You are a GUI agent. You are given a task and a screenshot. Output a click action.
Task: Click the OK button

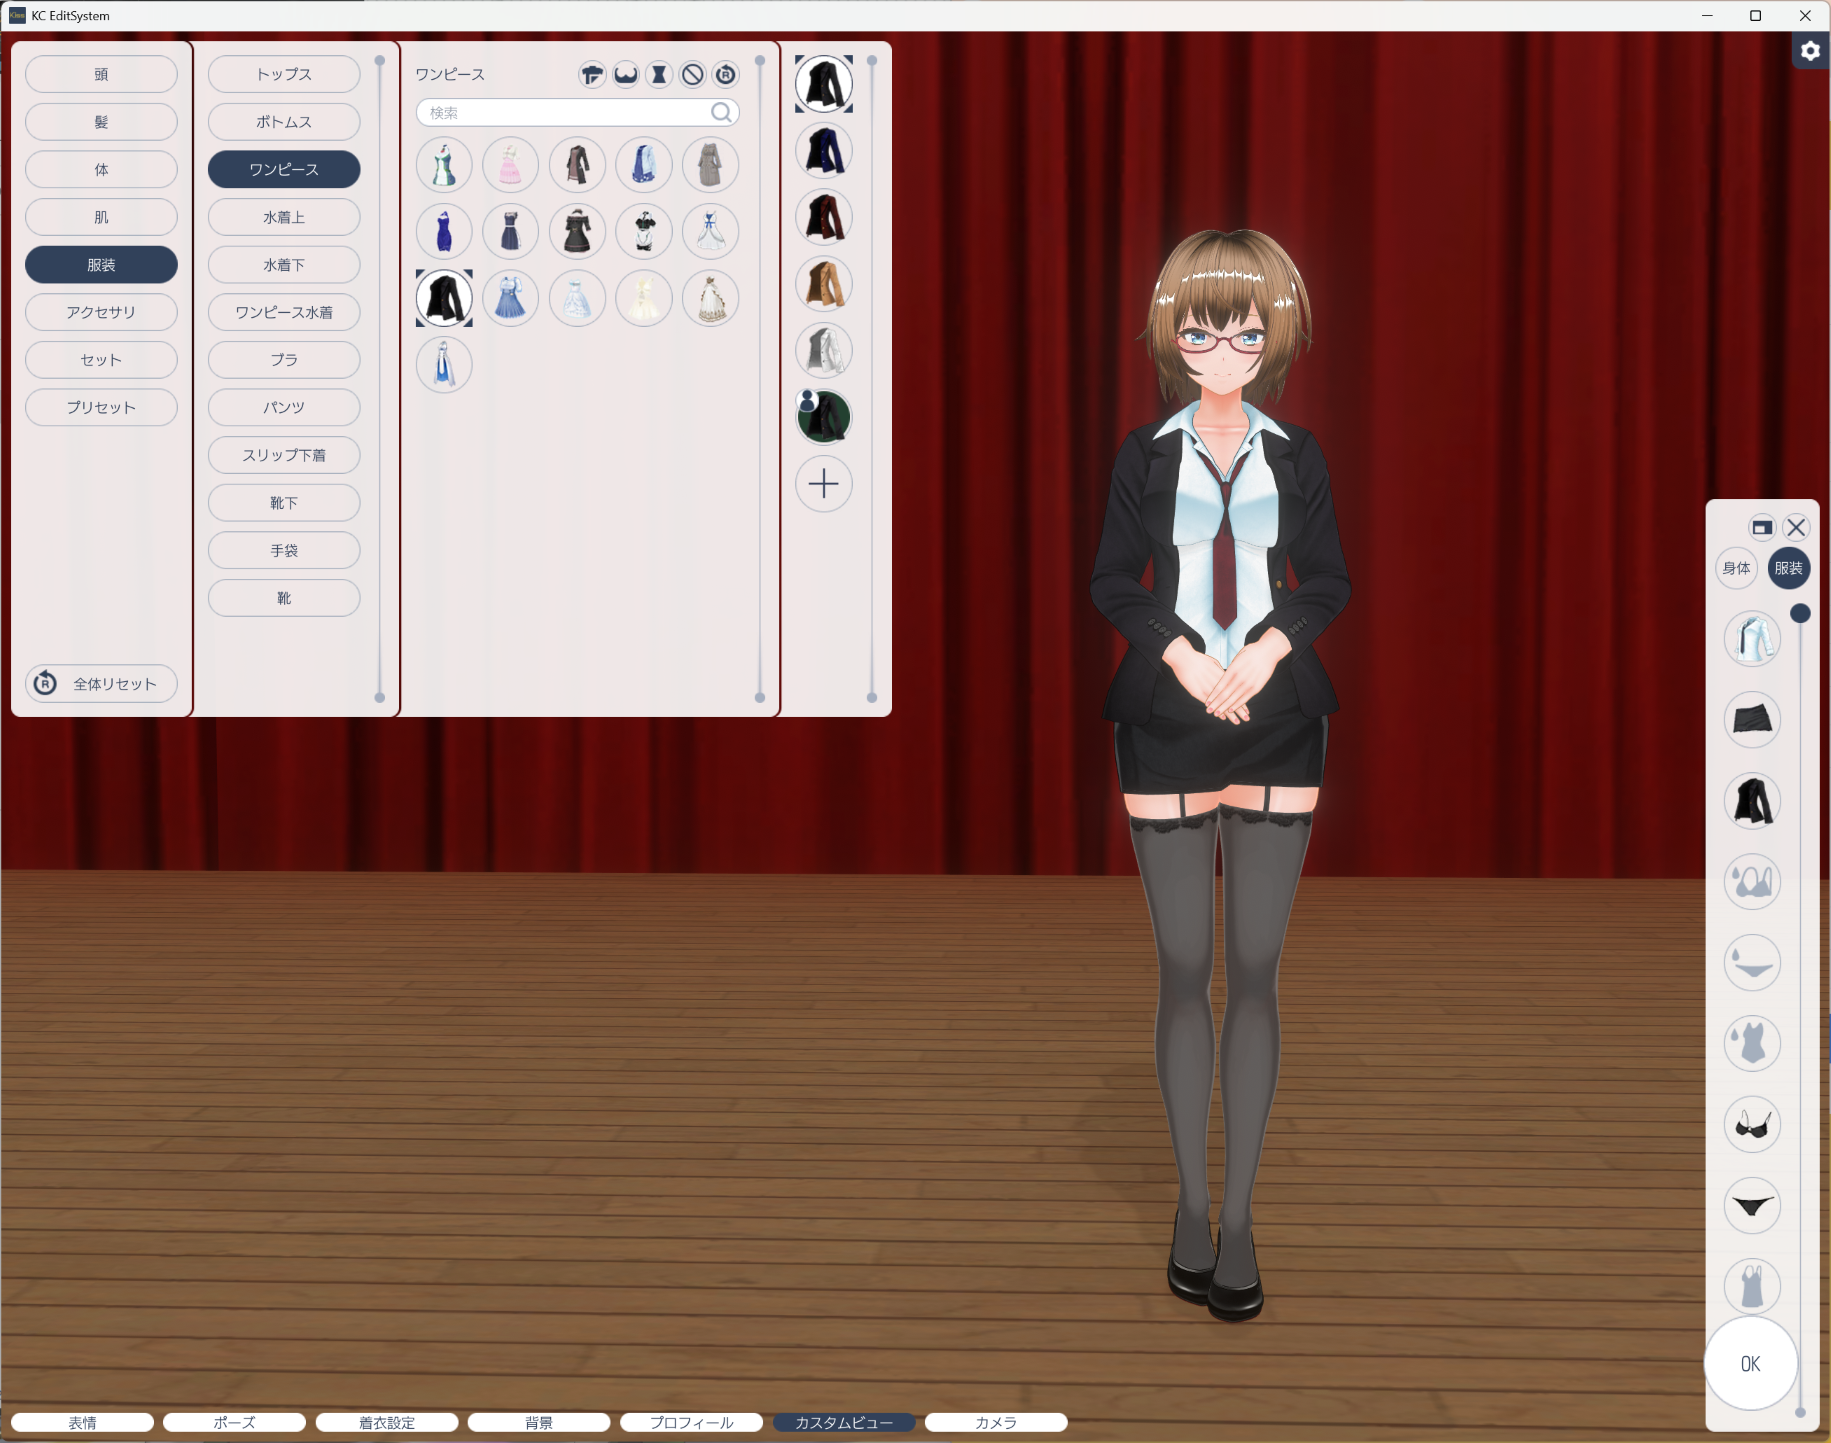click(x=1751, y=1364)
